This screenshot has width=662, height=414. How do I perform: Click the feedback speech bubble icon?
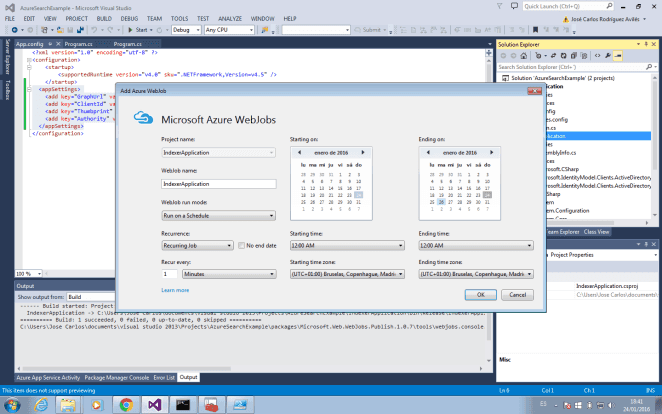[x=514, y=6]
